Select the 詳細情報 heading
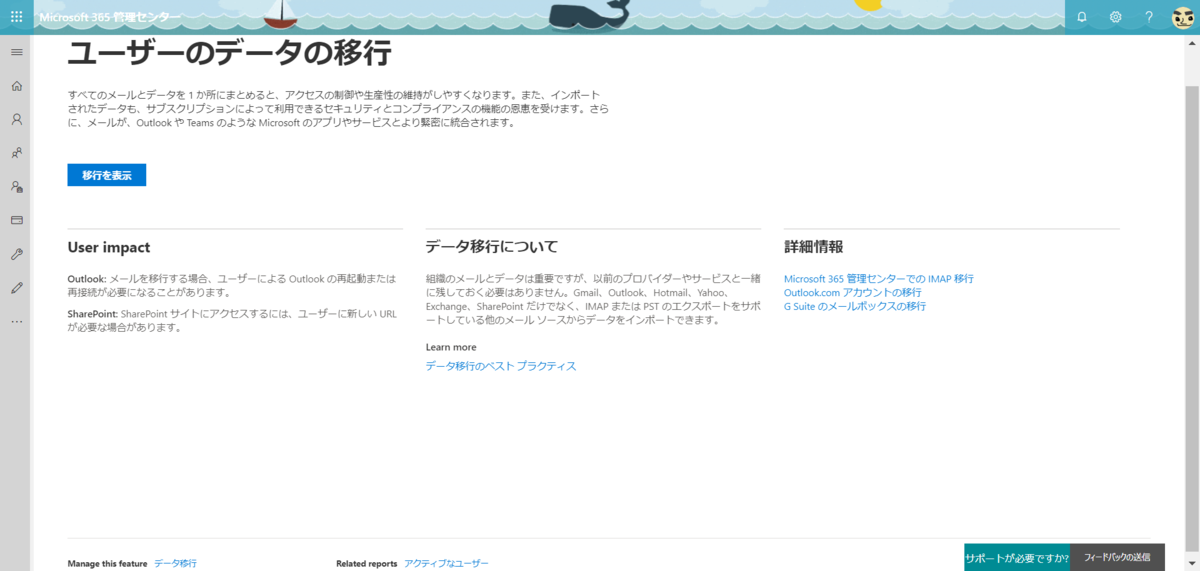The image size is (1200, 571). click(x=813, y=246)
